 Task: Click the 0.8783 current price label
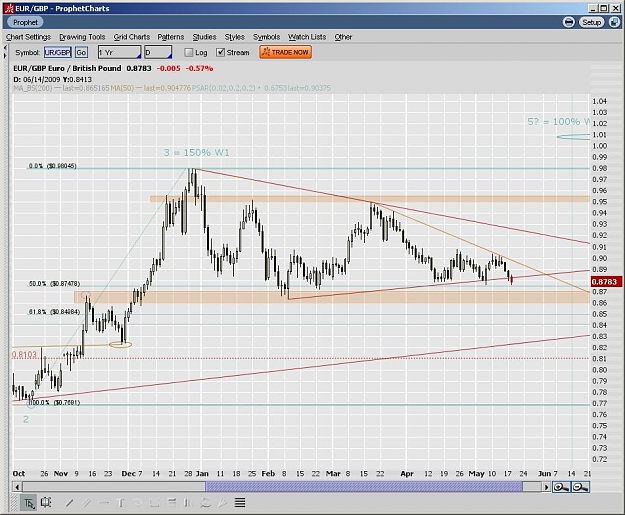coord(604,282)
